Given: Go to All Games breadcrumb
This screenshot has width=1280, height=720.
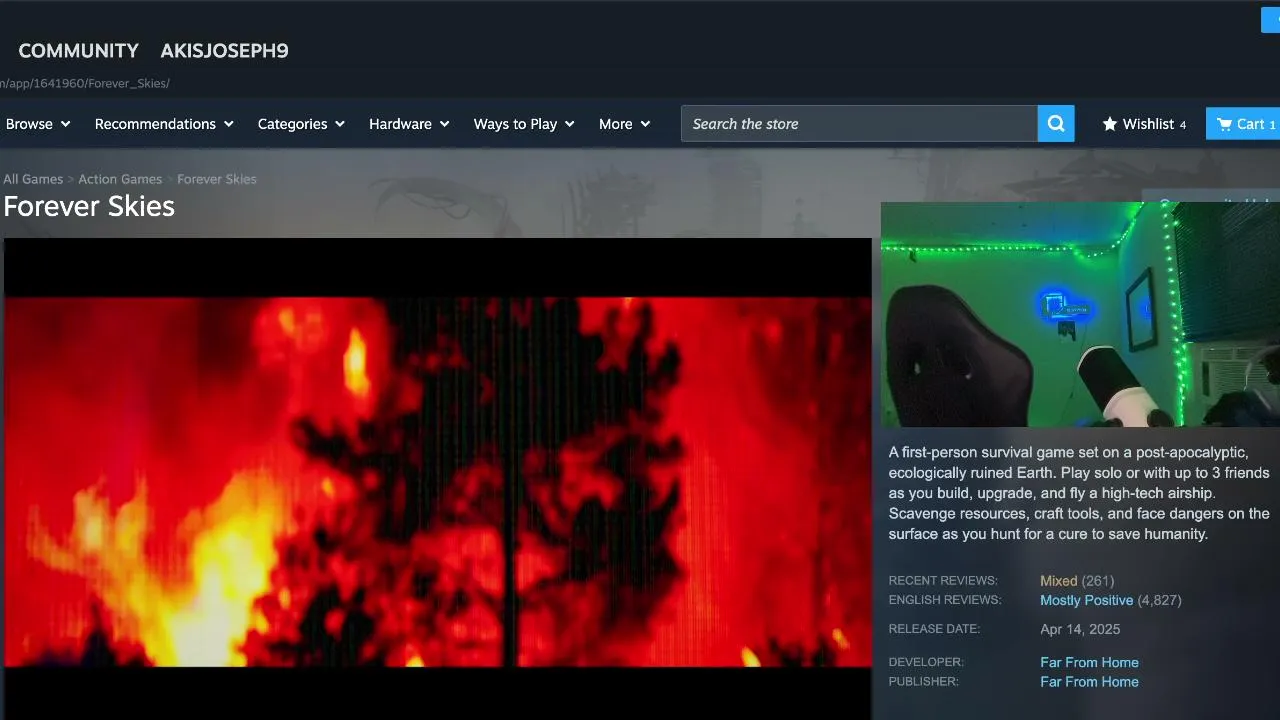Looking at the screenshot, I should (33, 179).
